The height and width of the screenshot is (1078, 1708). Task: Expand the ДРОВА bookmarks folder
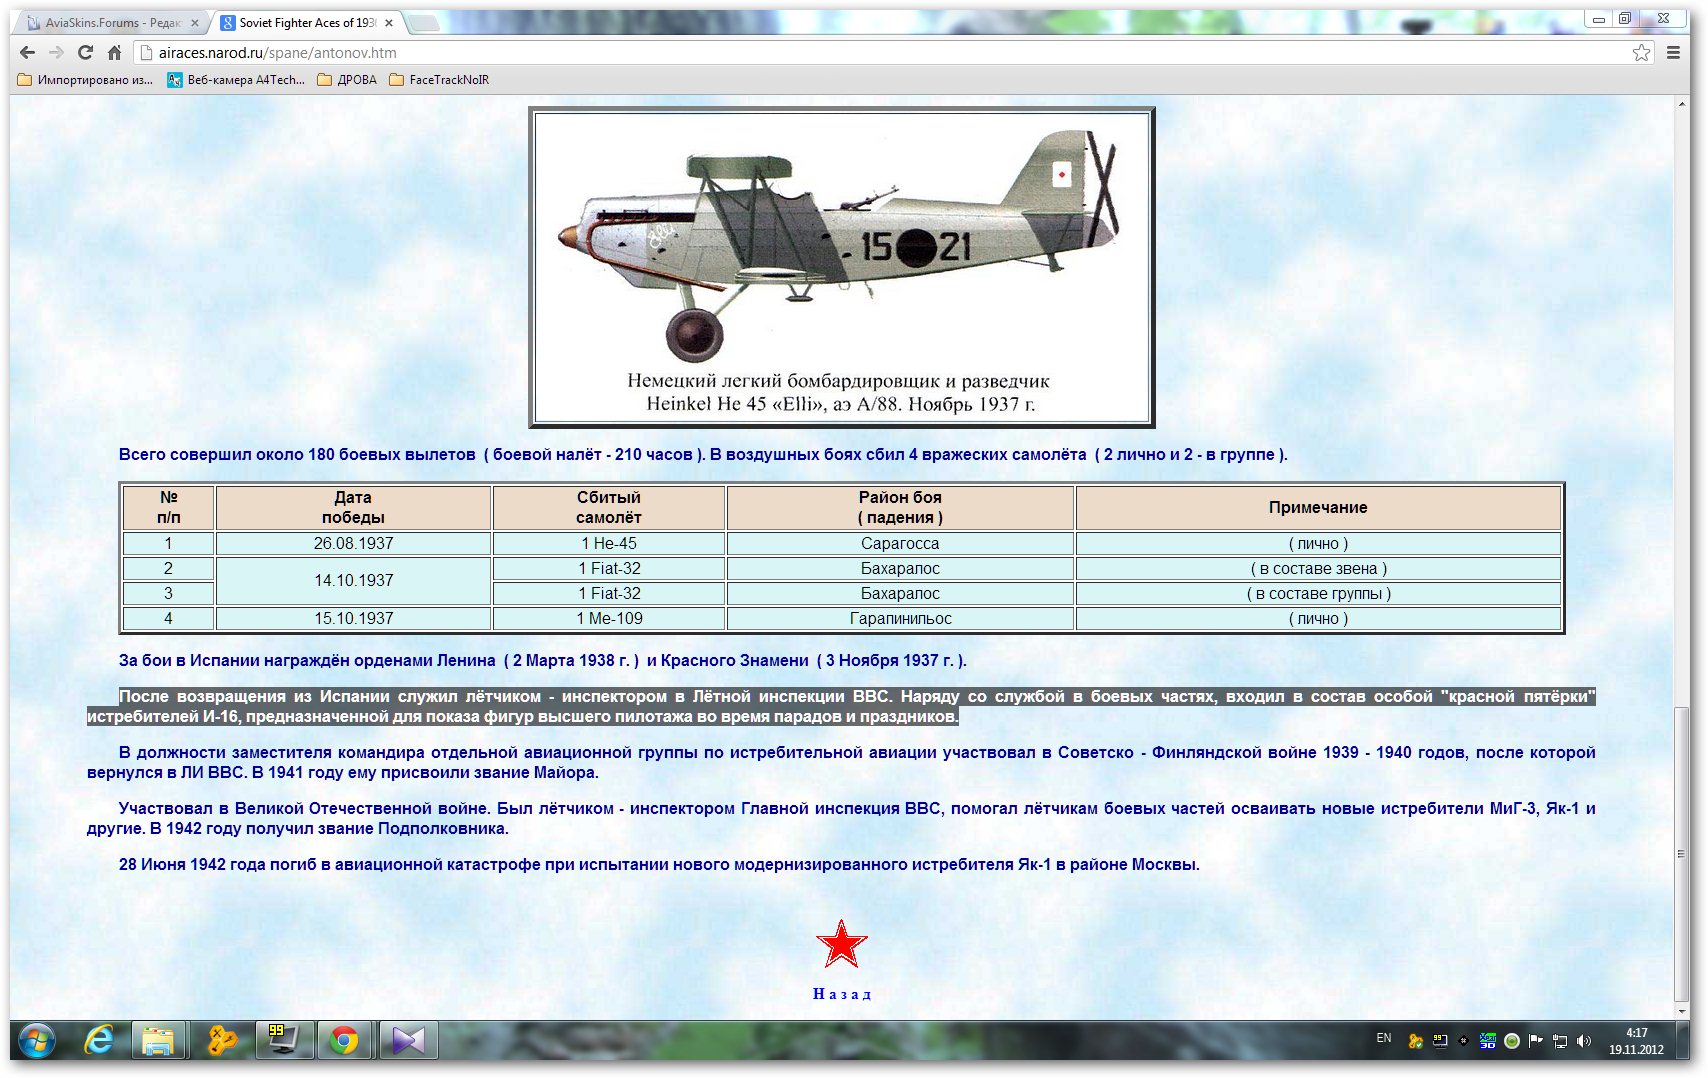point(347,80)
